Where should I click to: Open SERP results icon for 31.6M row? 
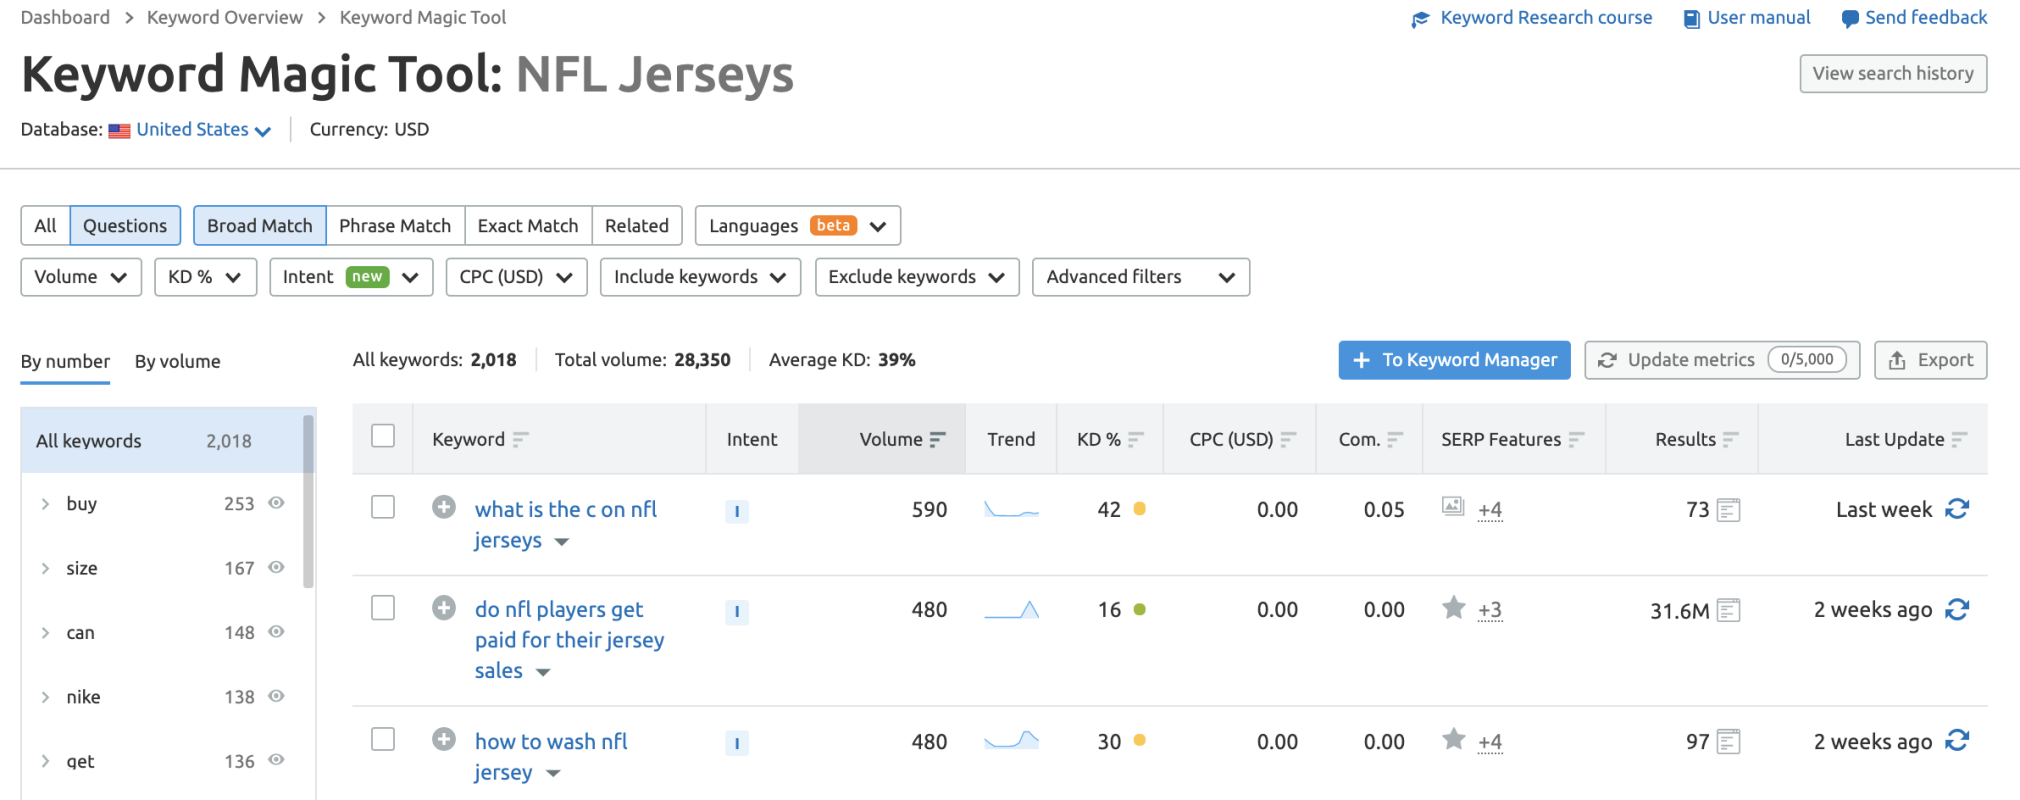[1728, 610]
